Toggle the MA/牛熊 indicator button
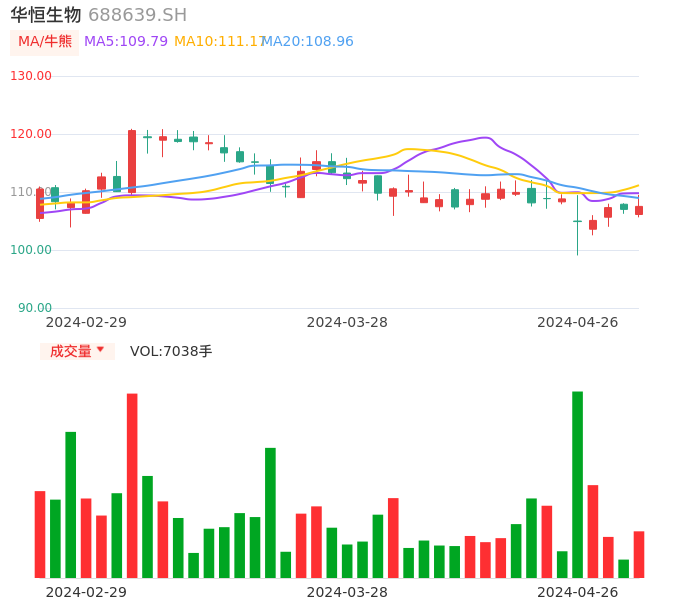This screenshot has width=686, height=606. 45,42
